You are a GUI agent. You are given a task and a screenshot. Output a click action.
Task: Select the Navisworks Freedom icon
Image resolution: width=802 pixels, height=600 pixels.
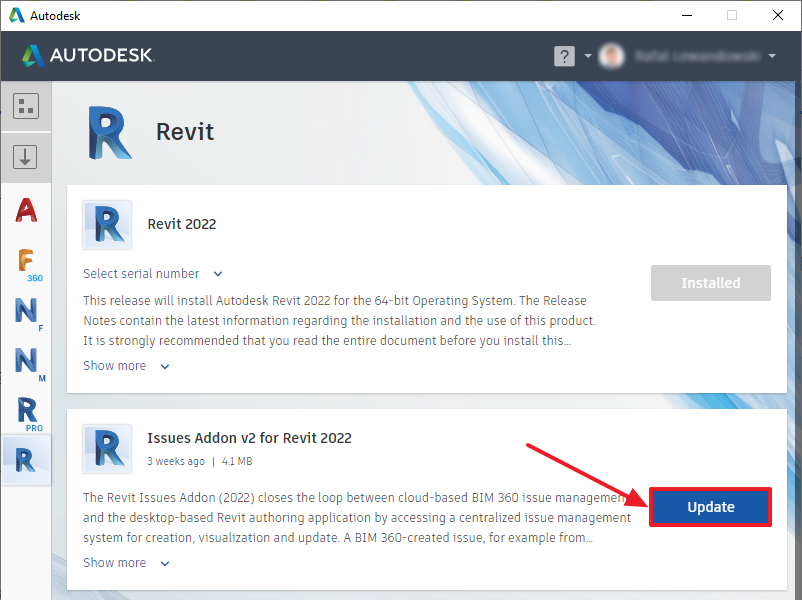26,311
